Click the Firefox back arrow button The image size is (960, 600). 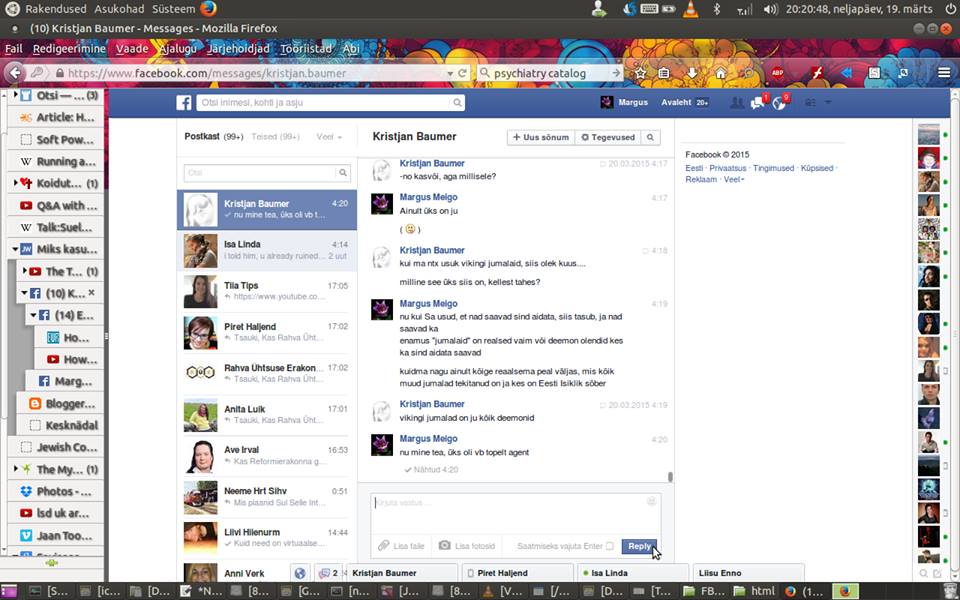tap(15, 73)
